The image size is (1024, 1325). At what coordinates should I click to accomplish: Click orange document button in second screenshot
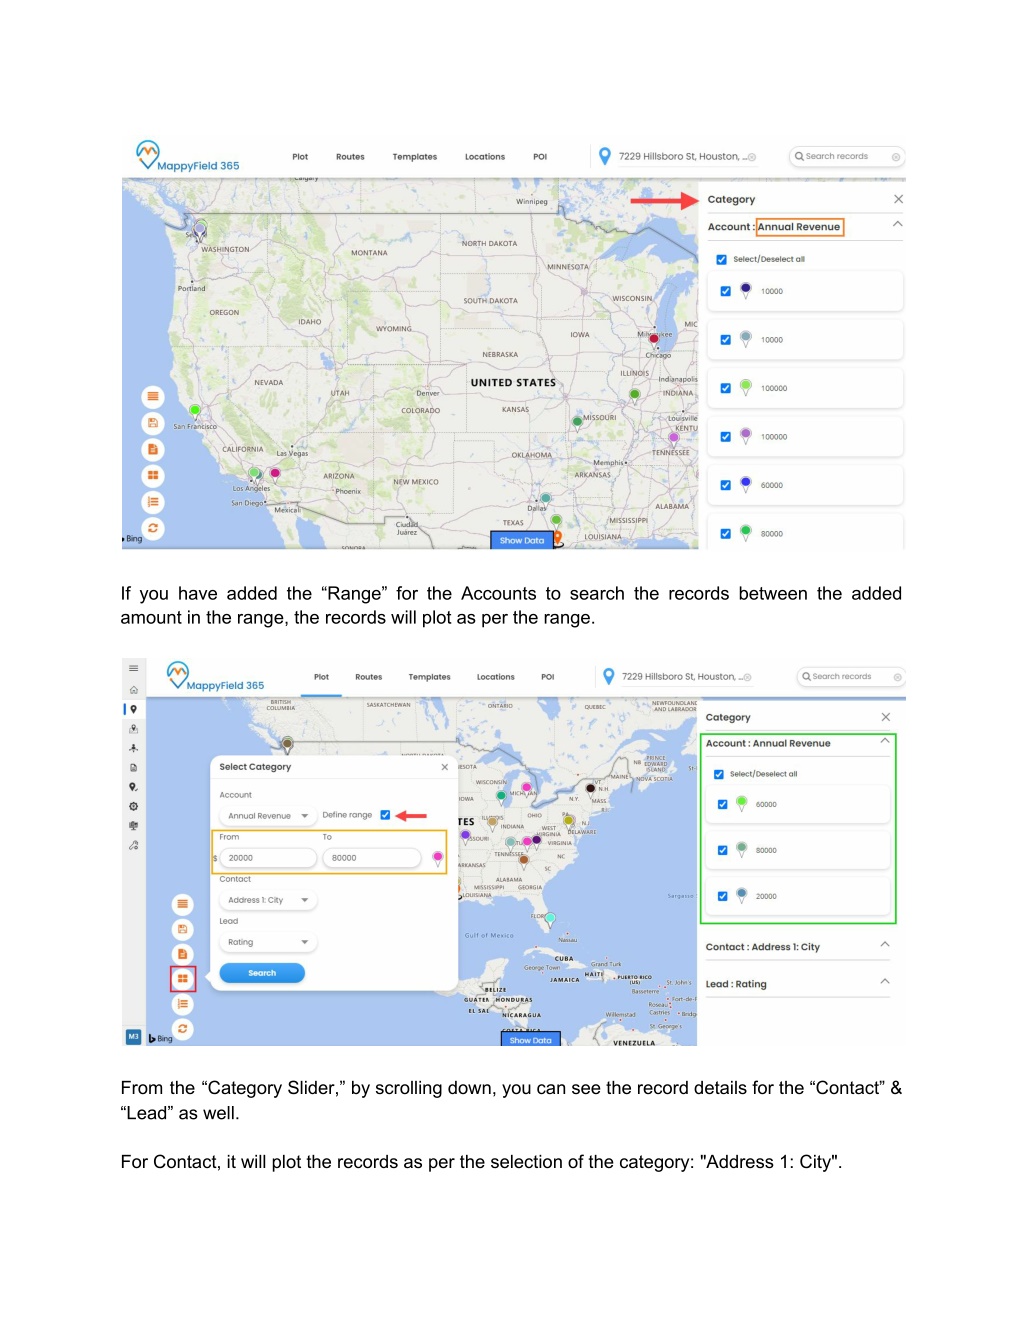coord(182,954)
